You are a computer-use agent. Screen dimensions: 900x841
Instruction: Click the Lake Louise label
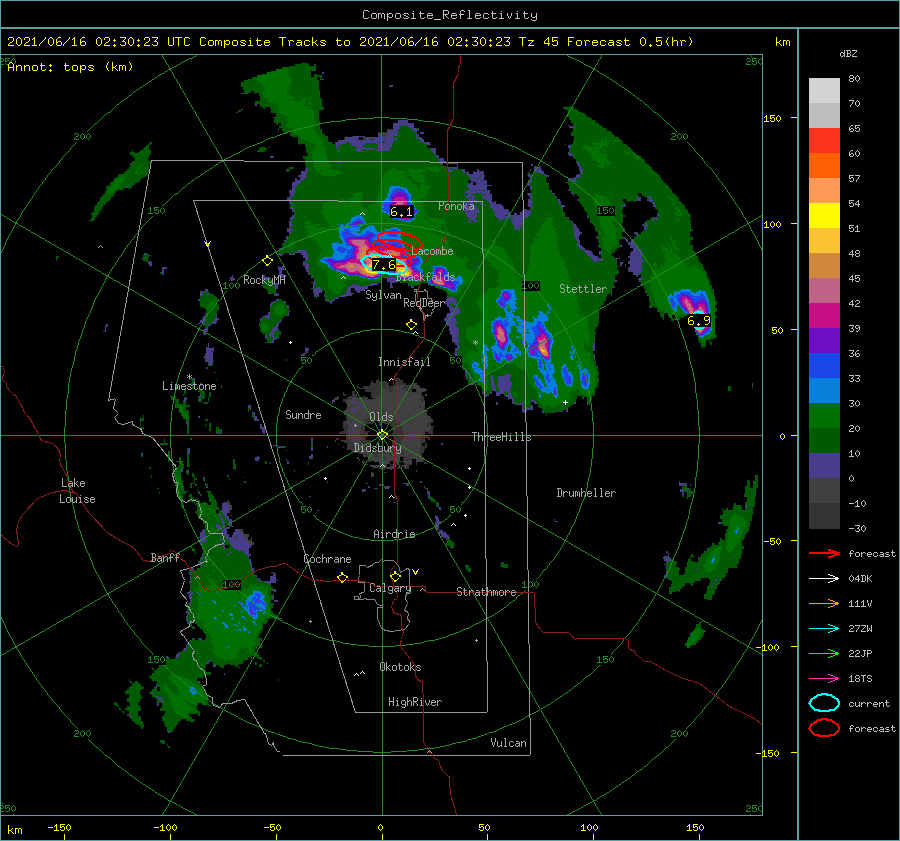tap(77, 491)
